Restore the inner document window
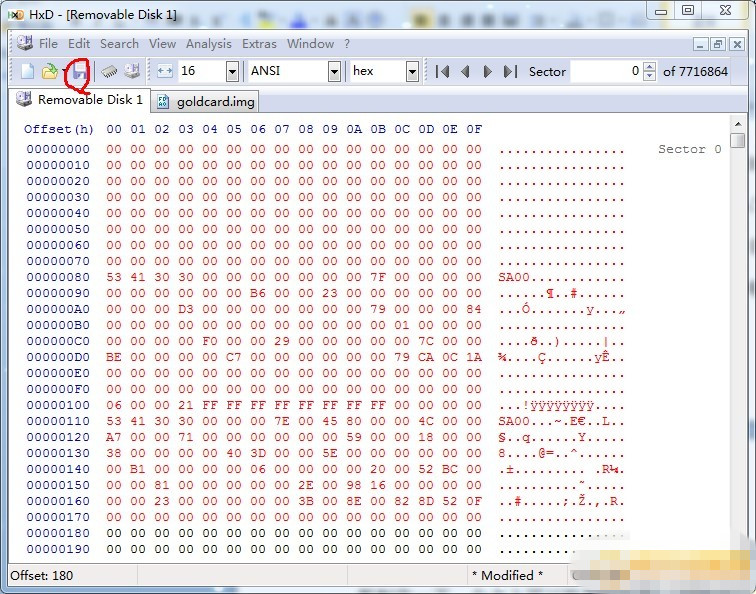This screenshot has width=756, height=594. [x=718, y=44]
